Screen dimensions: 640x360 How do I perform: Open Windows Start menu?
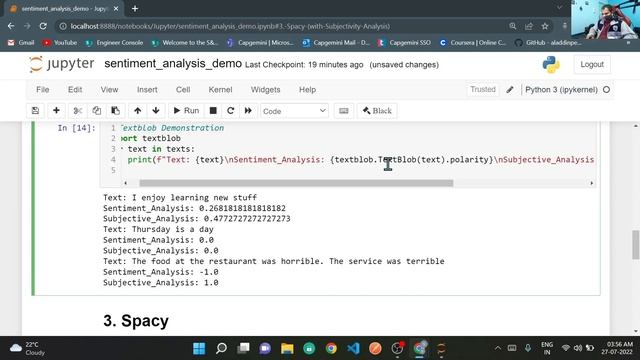pos(199,348)
